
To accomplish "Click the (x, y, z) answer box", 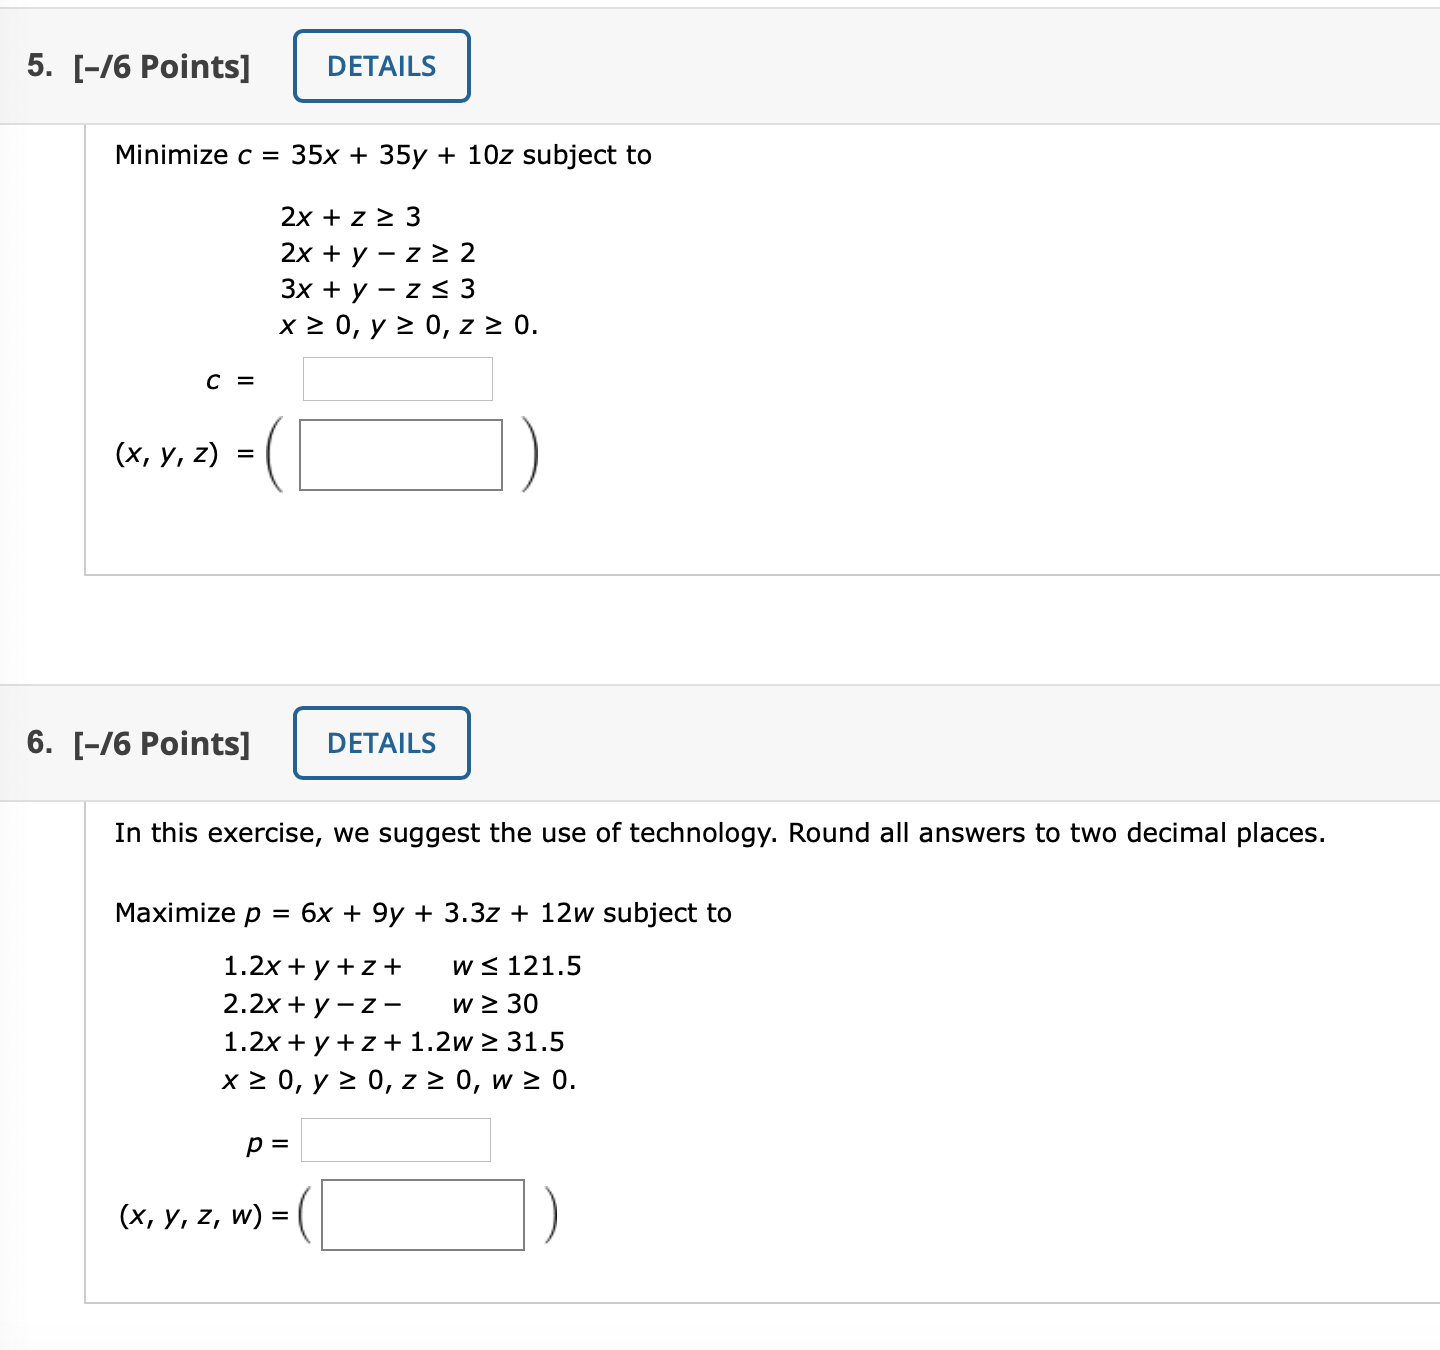I will (x=400, y=456).
